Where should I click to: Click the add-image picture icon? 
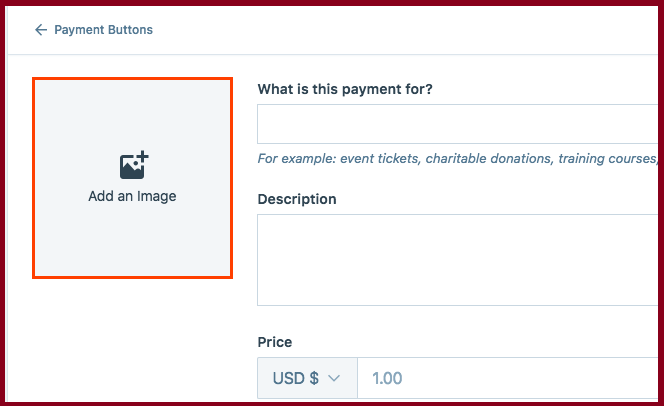click(134, 165)
